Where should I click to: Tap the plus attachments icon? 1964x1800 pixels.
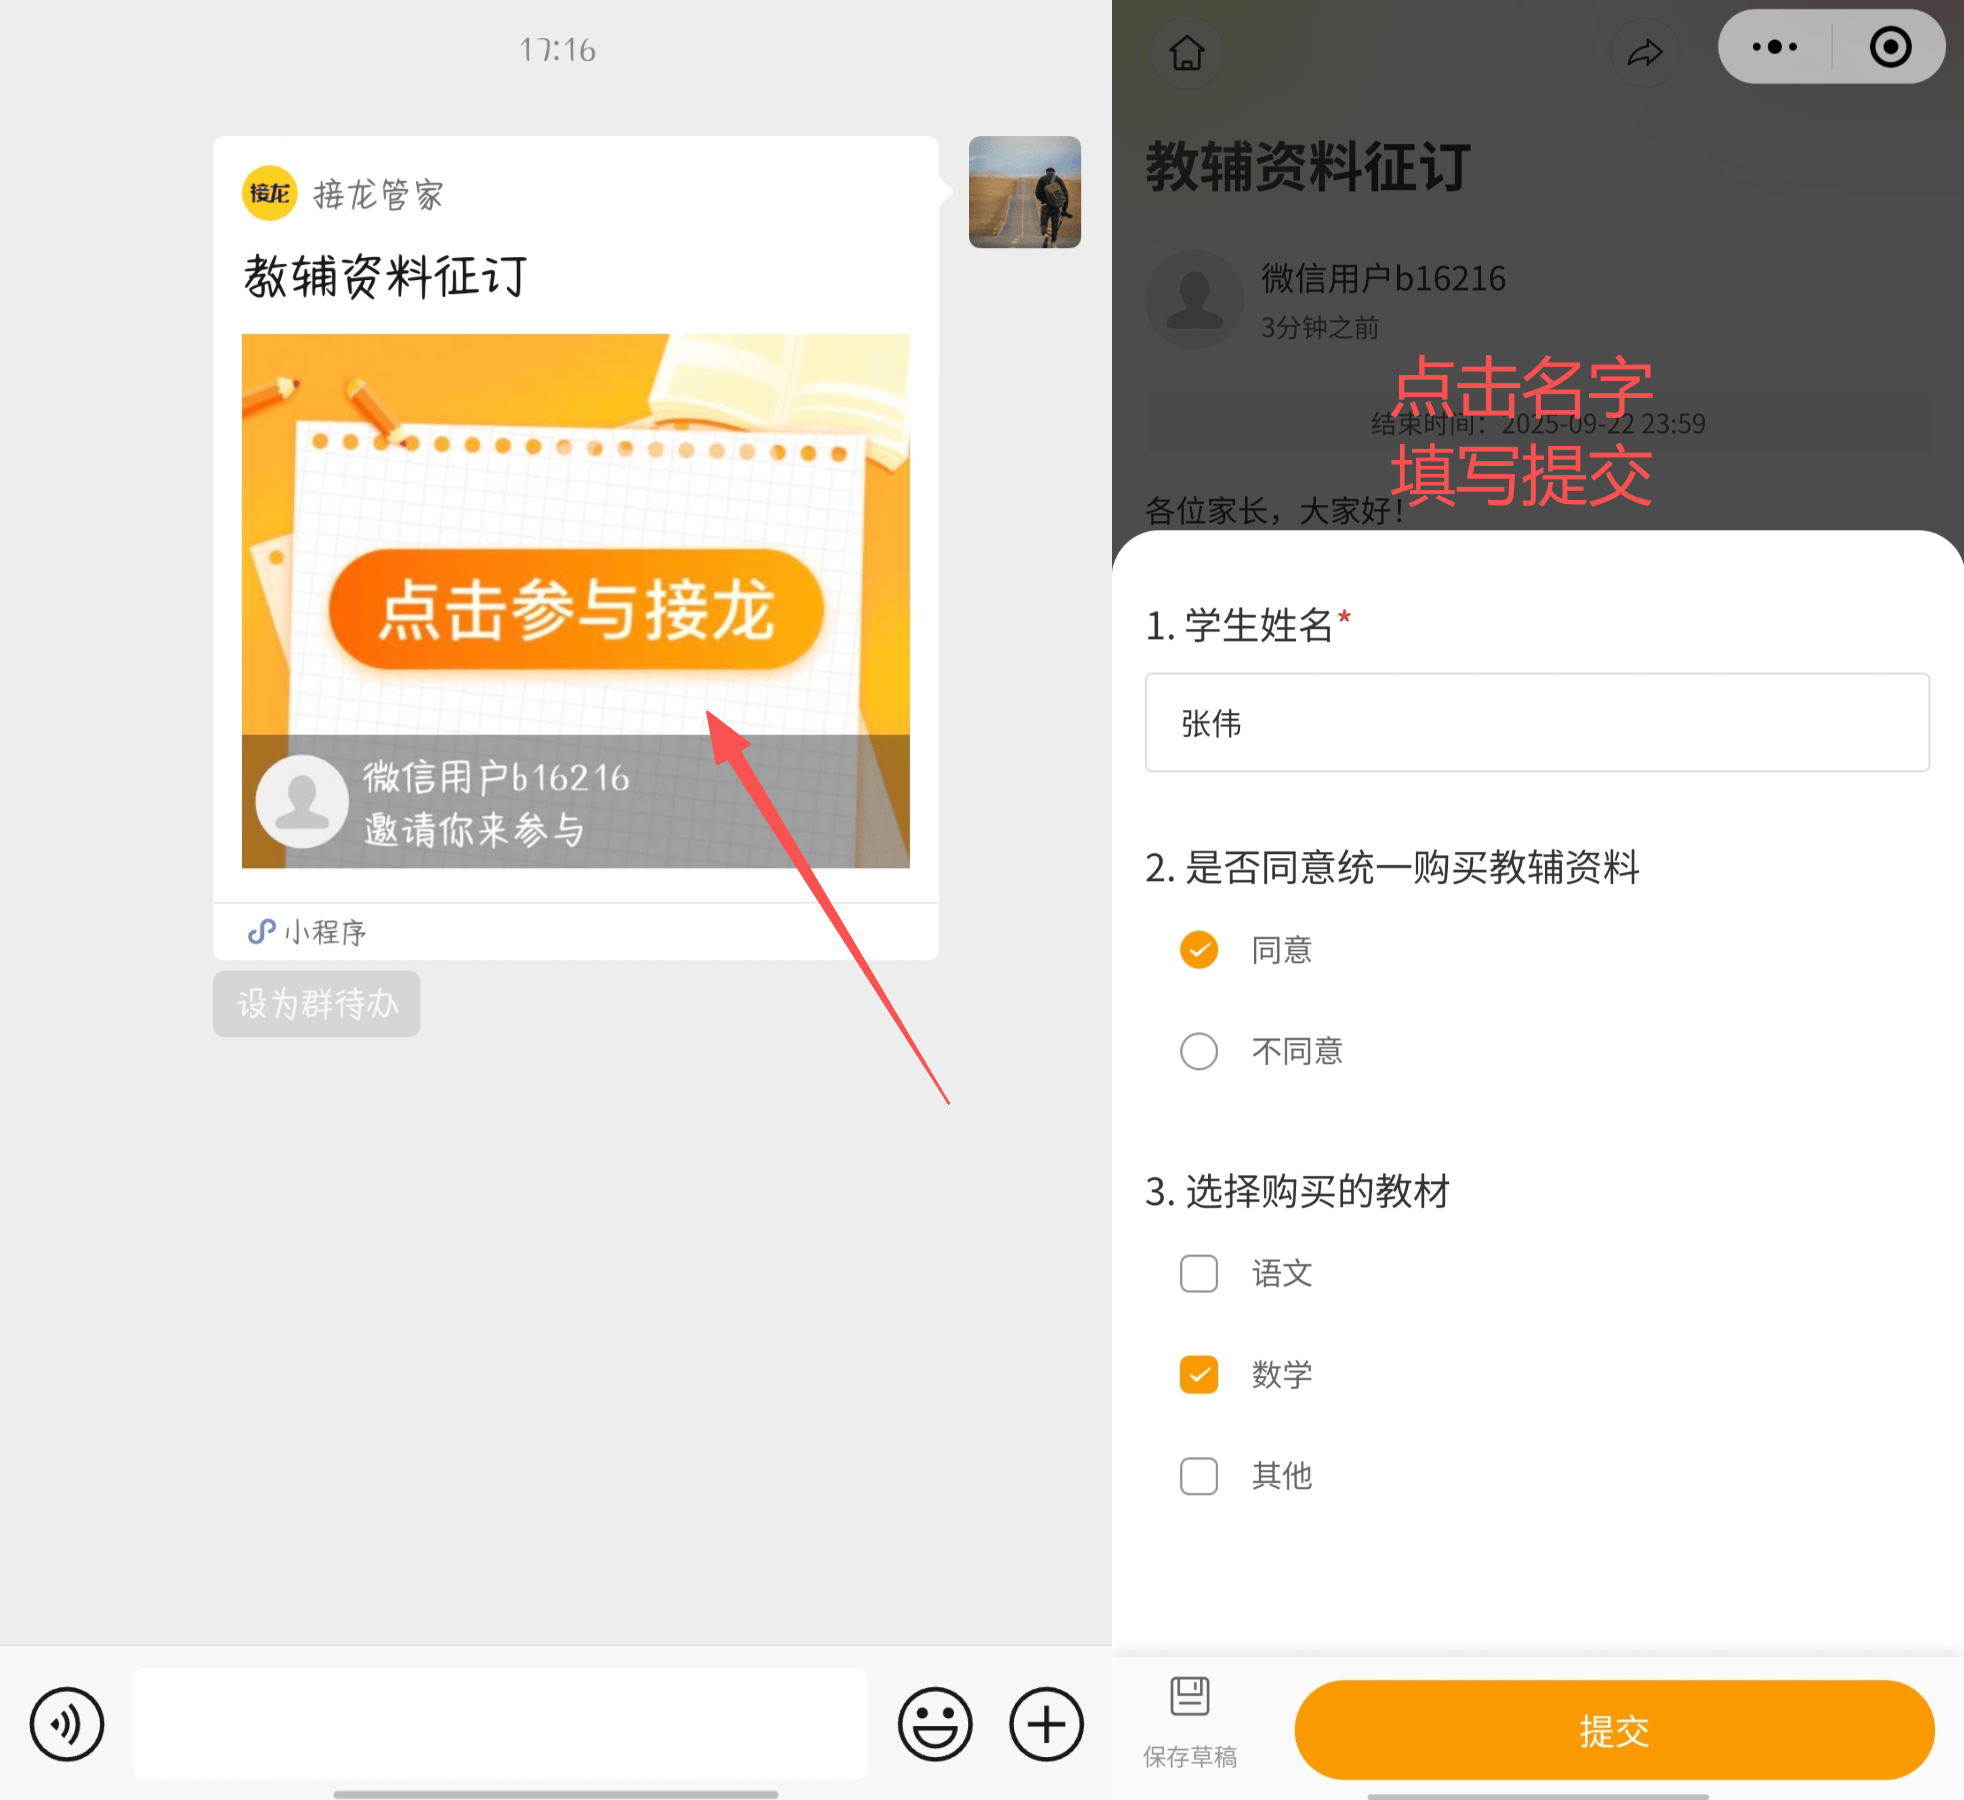click(1046, 1724)
